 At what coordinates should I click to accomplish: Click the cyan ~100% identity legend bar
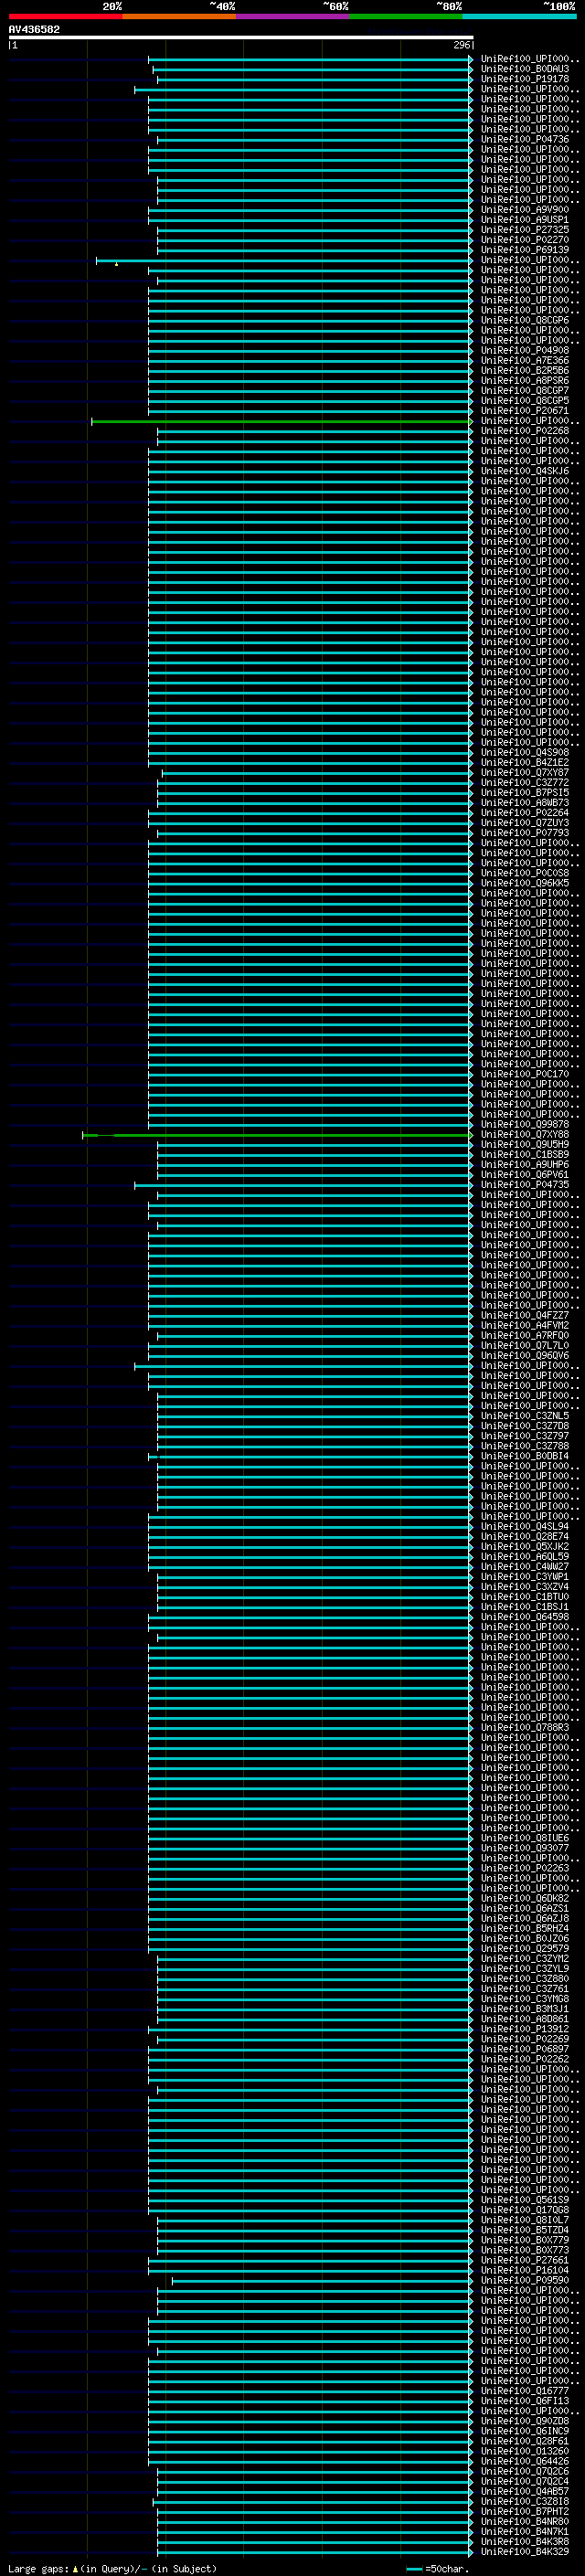coord(519,16)
